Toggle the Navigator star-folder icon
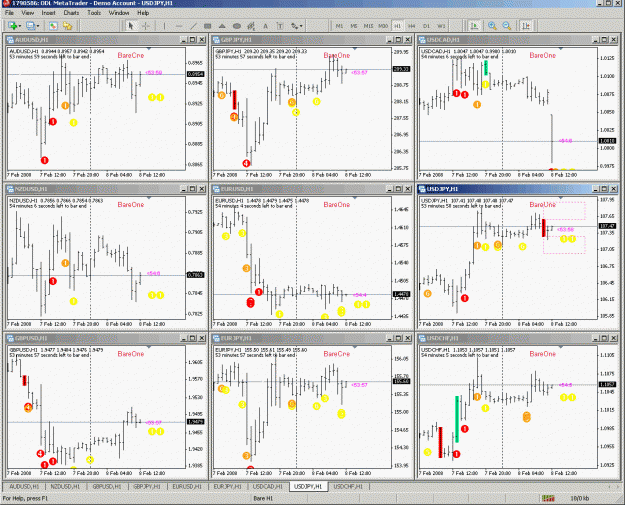The width and height of the screenshot is (625, 505). (x=67, y=26)
